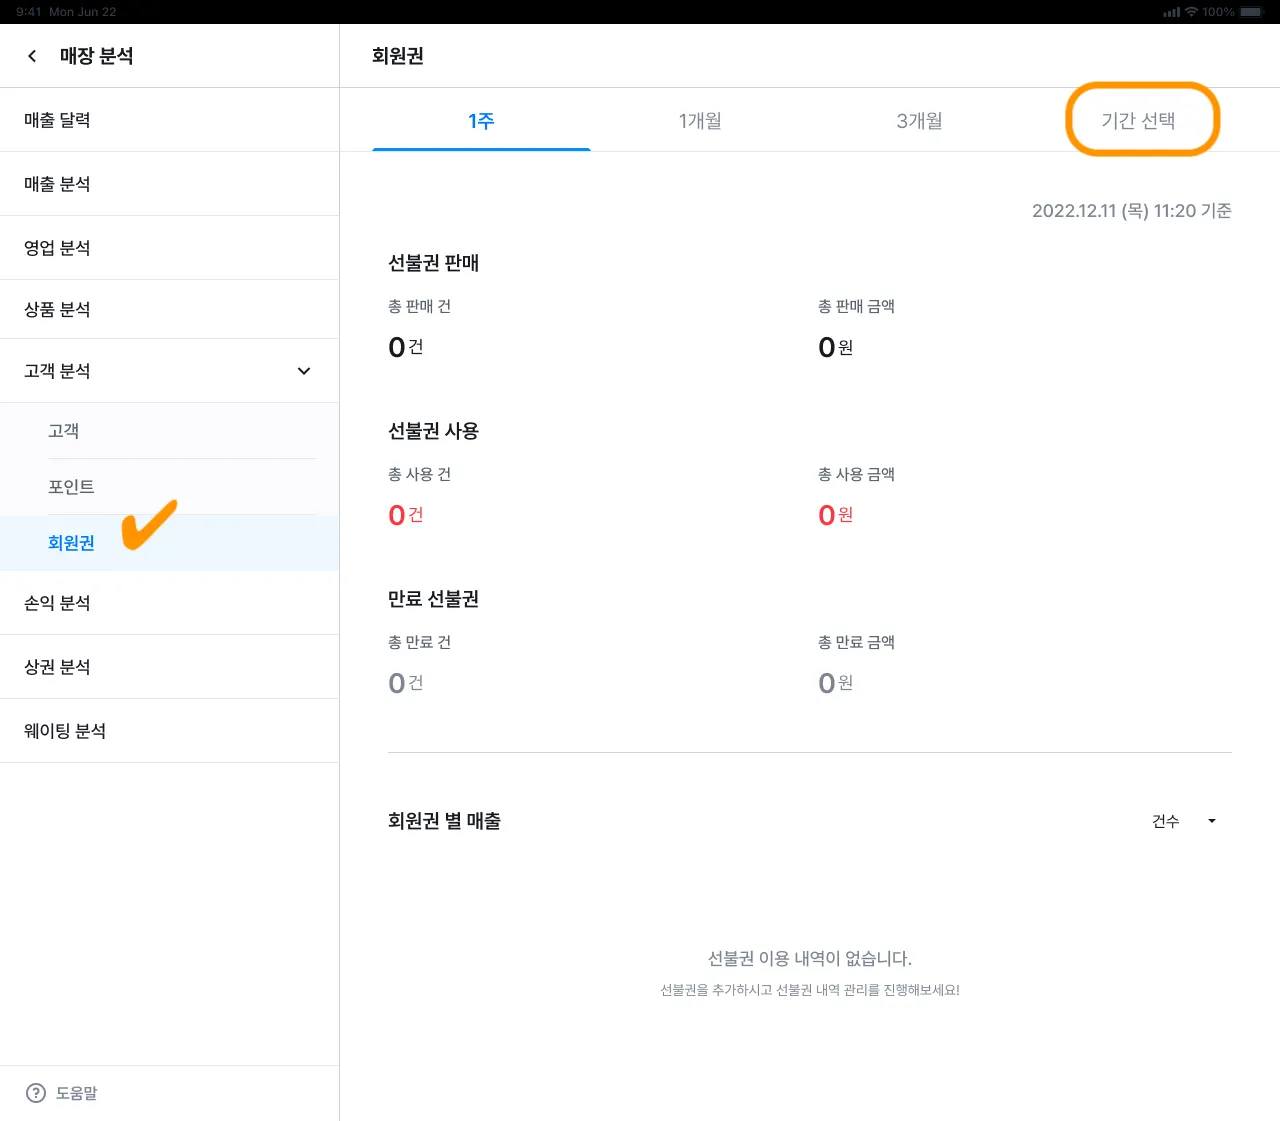Screen dimensions: 1280x1121
Task: Open the 기간 선택 tab
Action: 1138,121
